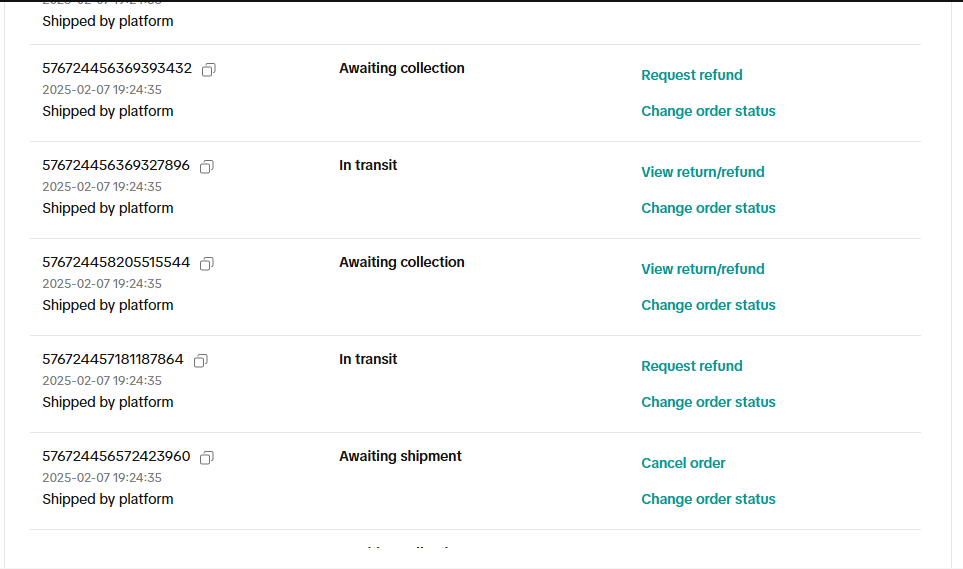View return/refund for order 576724458205515544

coord(702,269)
